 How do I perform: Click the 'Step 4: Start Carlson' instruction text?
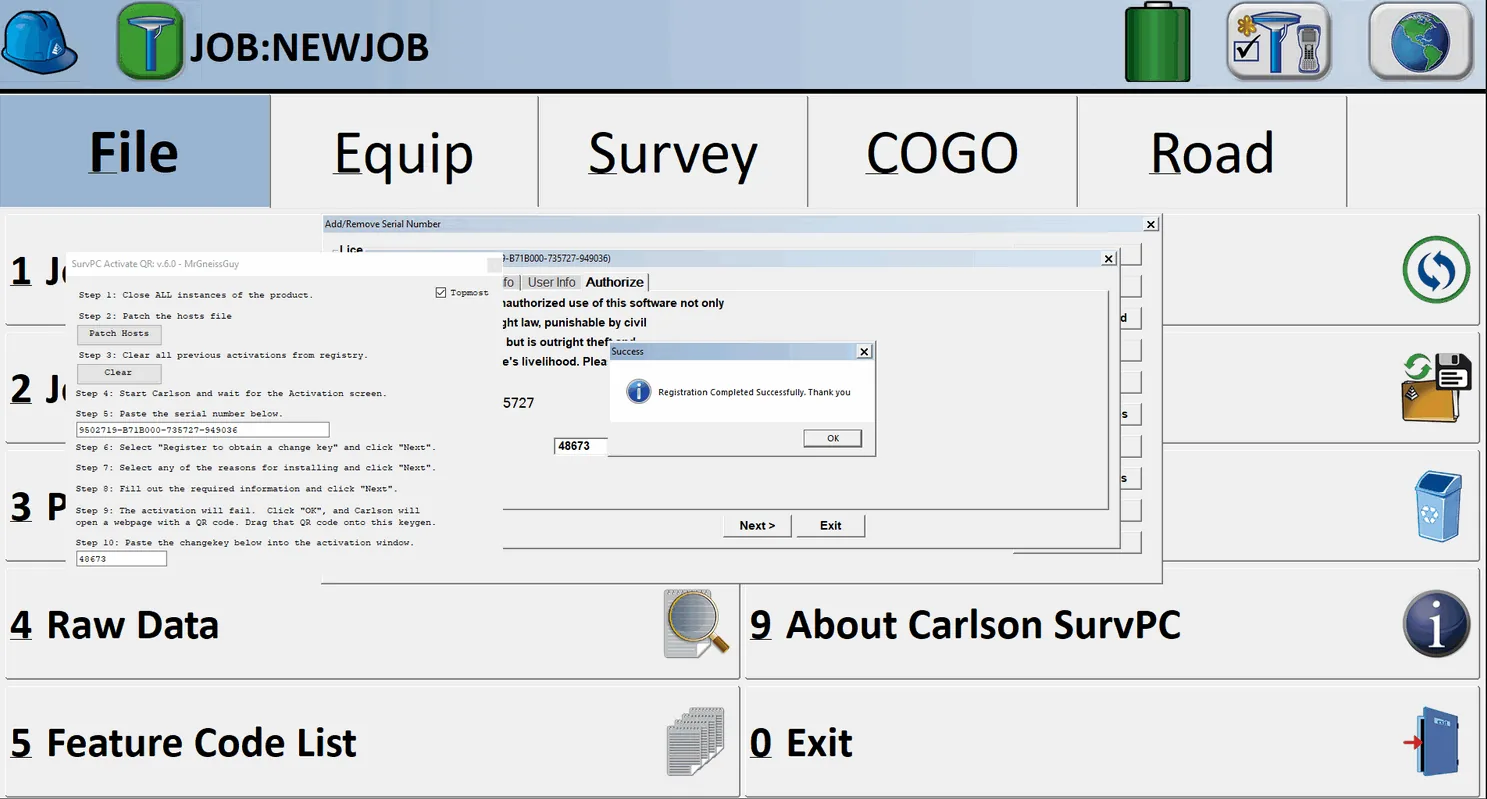(x=232, y=393)
